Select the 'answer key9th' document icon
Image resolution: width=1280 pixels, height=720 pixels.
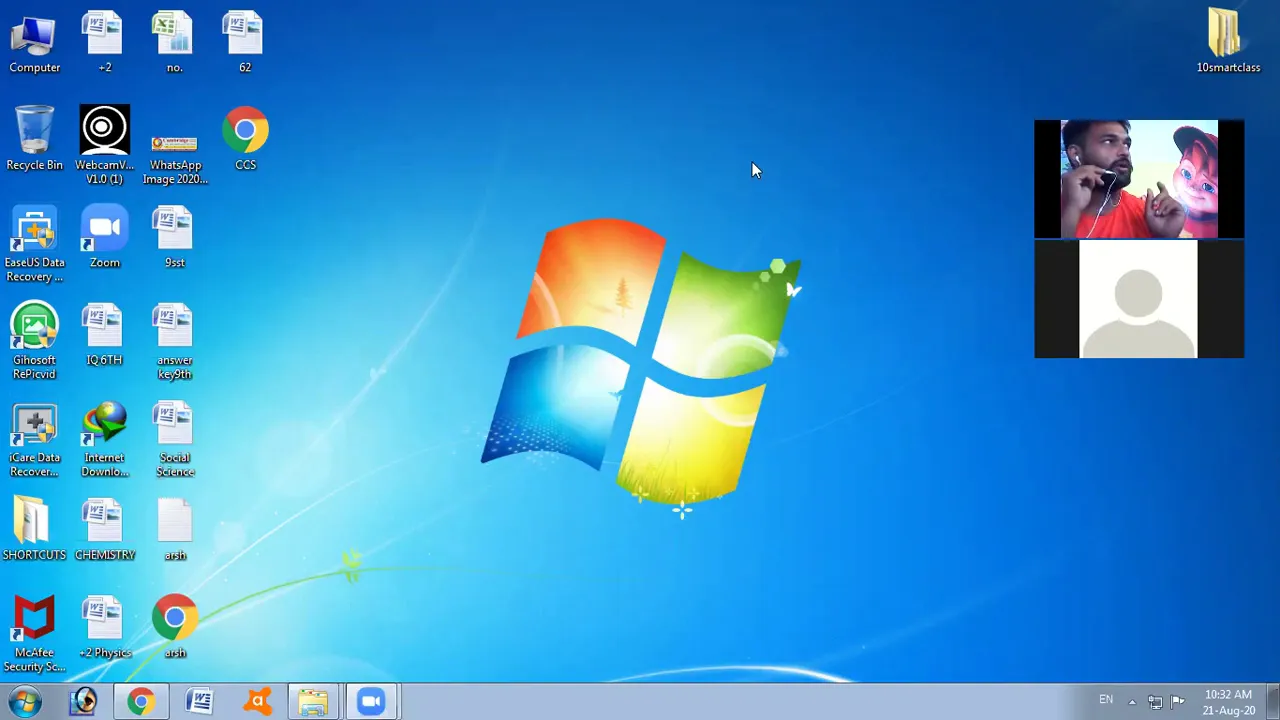pos(174,342)
